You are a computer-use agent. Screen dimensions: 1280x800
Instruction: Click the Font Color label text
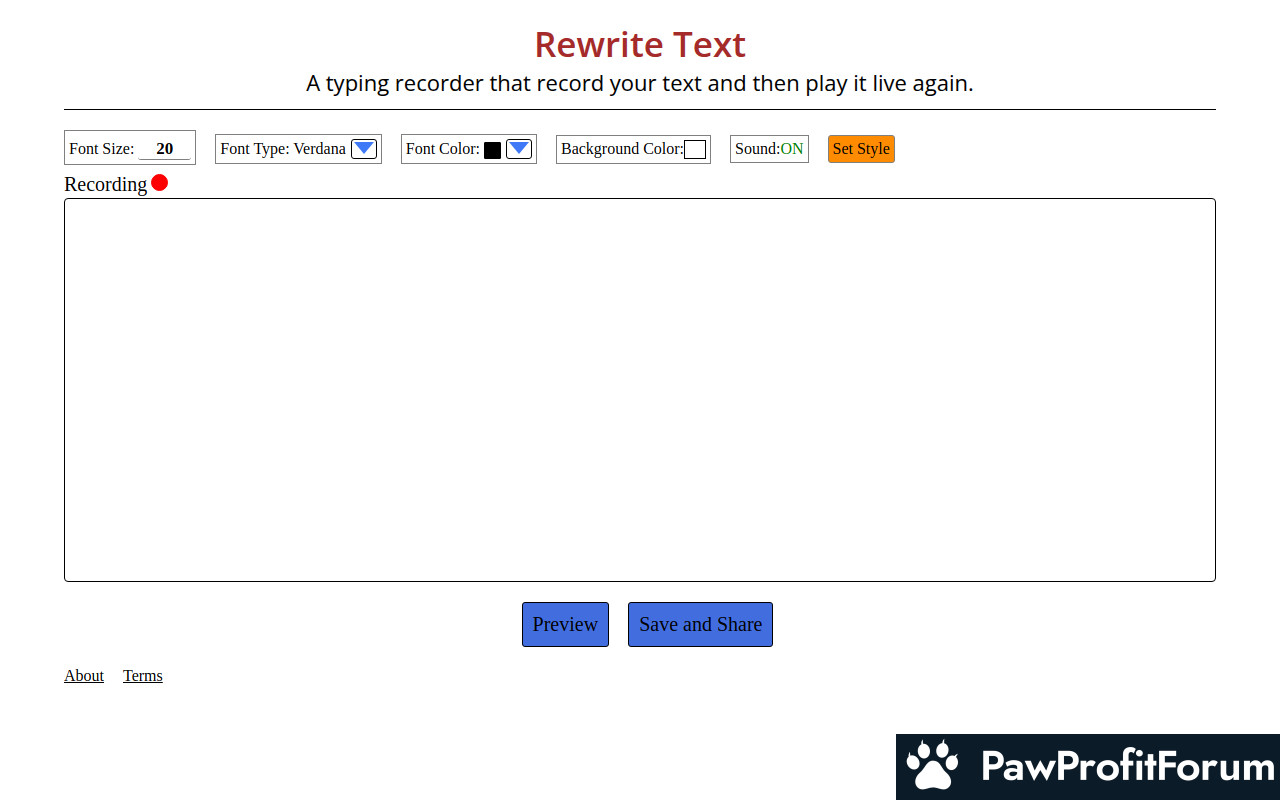442,149
